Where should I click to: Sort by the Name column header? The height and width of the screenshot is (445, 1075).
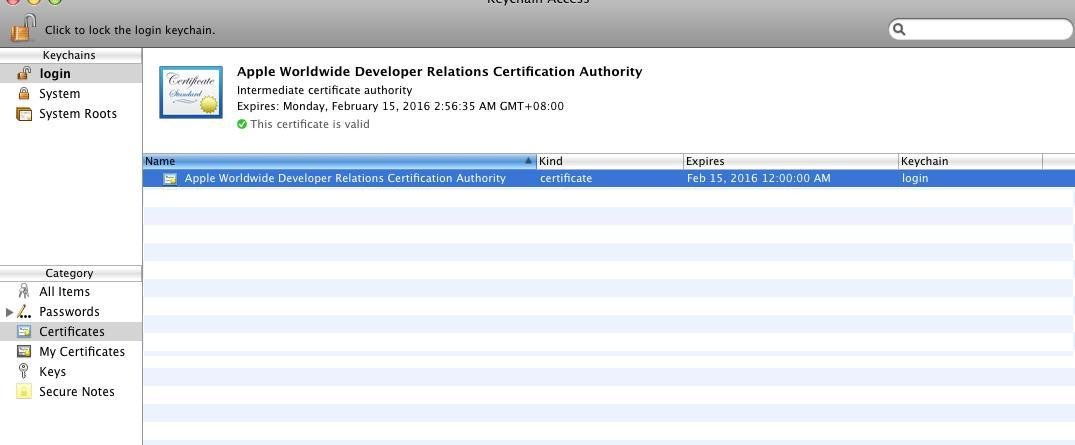(339, 161)
